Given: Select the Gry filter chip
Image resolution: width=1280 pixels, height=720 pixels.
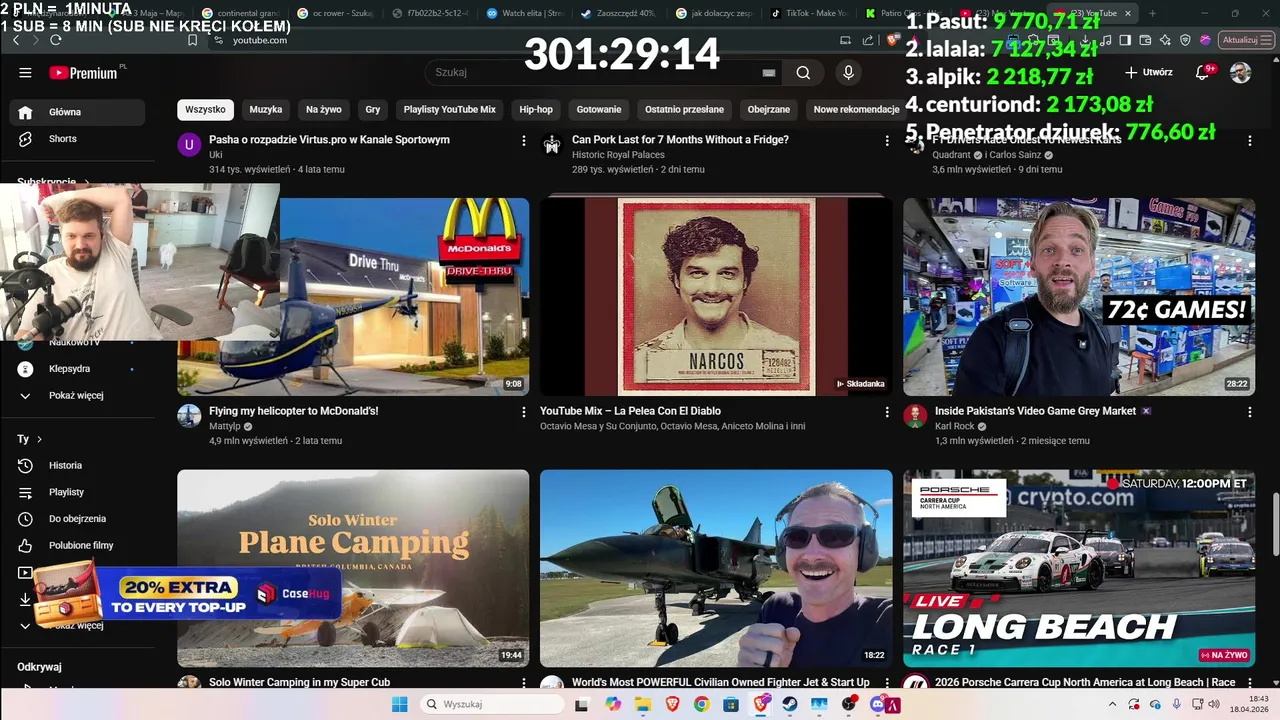Looking at the screenshot, I should [373, 109].
